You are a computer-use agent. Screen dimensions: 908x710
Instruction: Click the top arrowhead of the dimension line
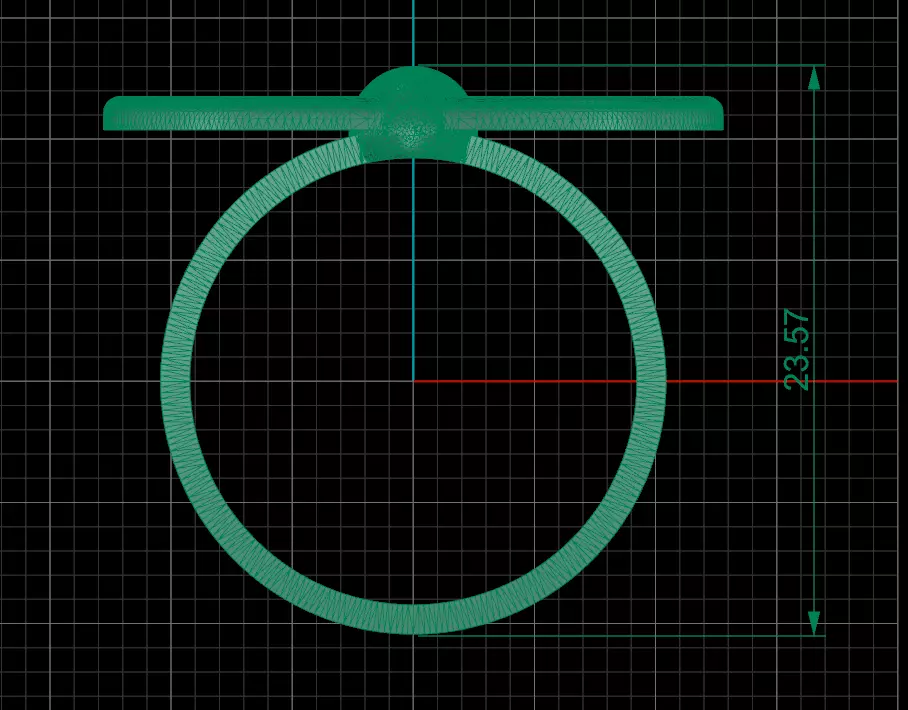(814, 78)
